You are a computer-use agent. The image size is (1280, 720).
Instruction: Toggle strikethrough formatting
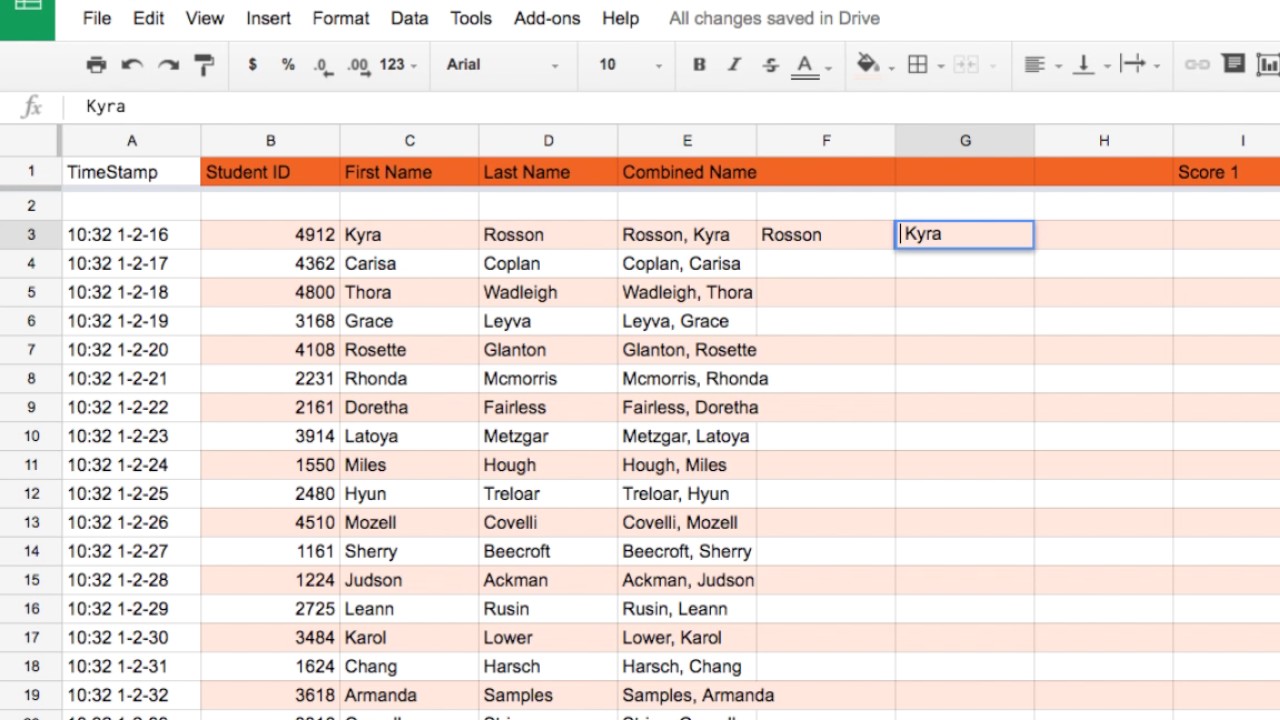point(770,65)
